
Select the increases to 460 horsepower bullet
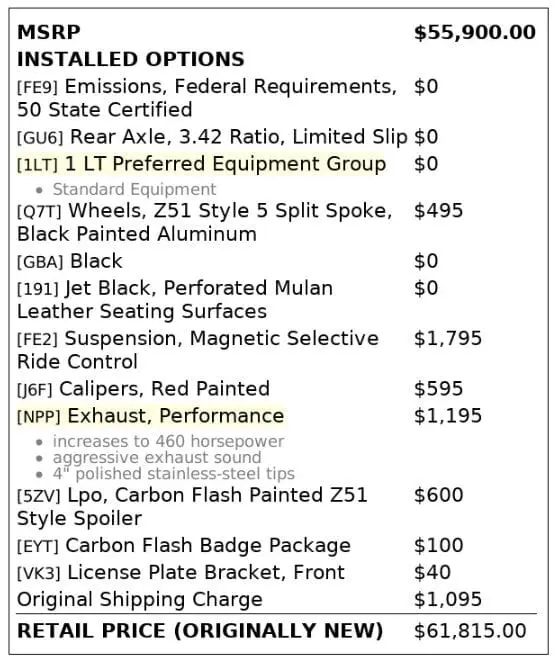pyautogui.click(x=168, y=441)
